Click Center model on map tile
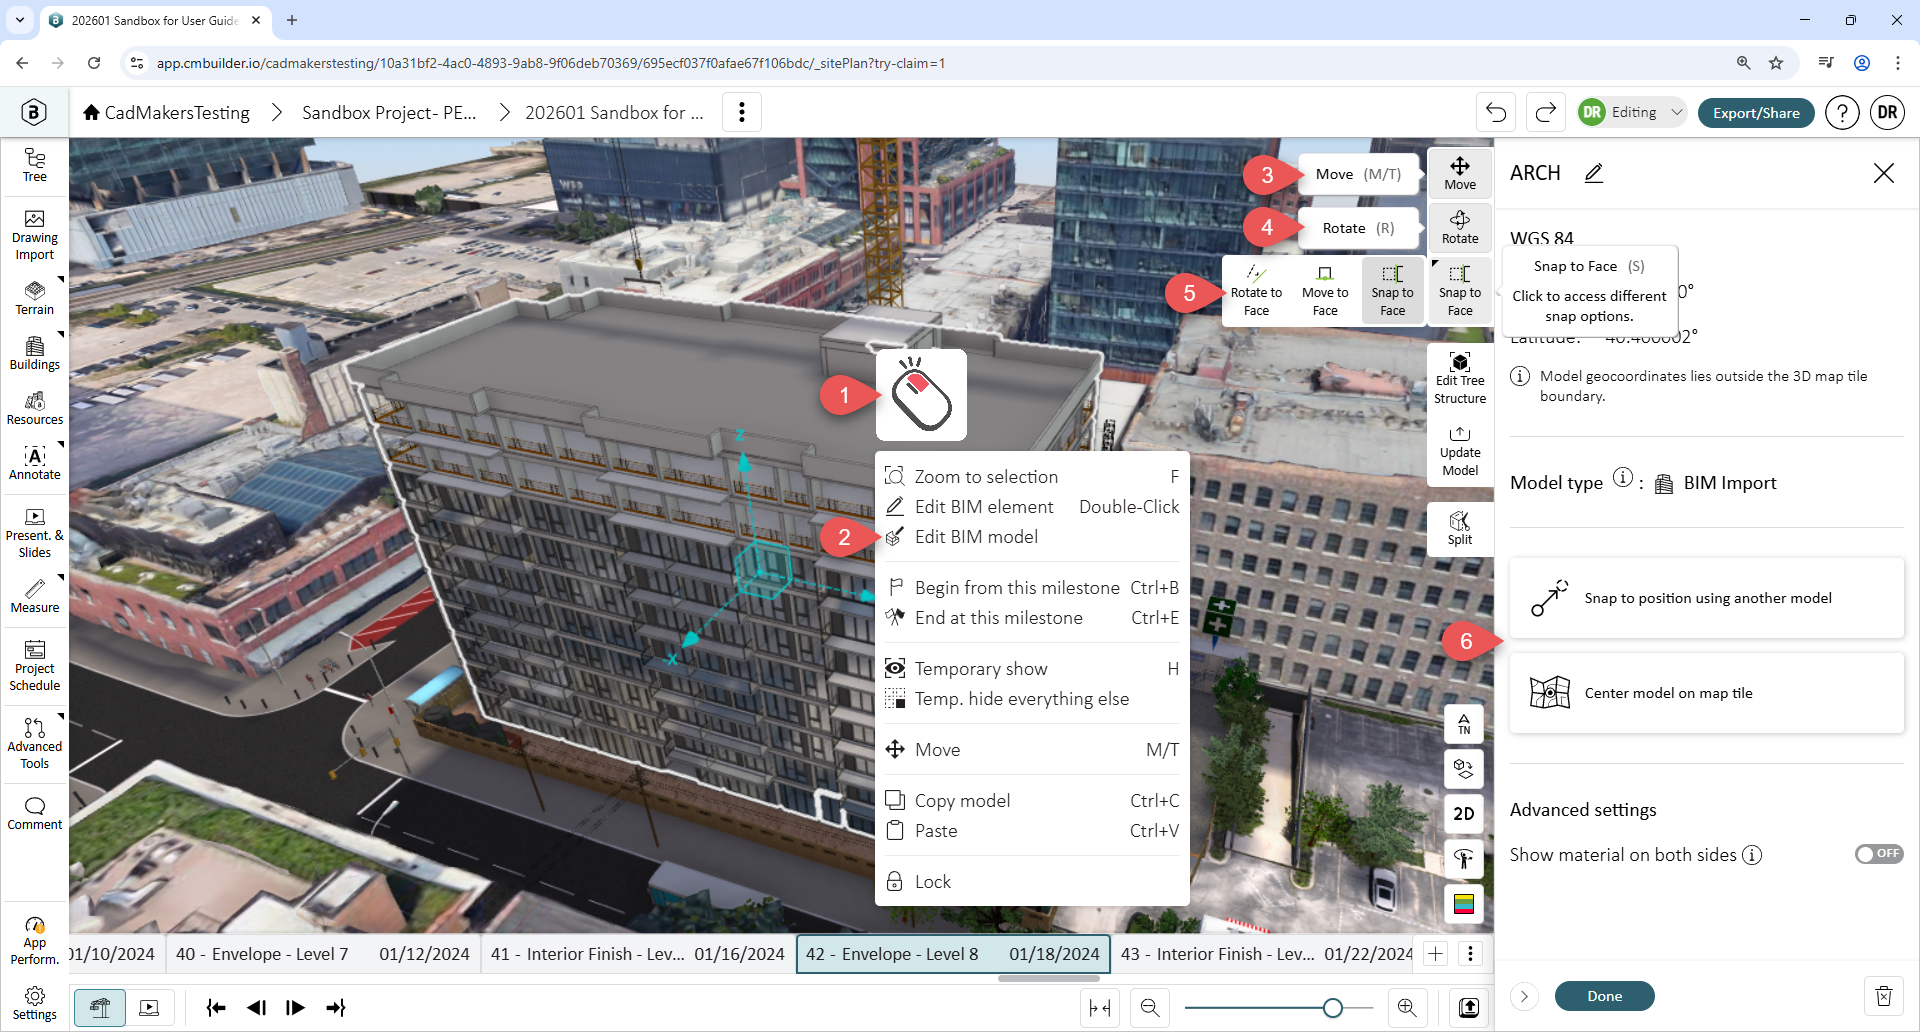Image resolution: width=1920 pixels, height=1032 pixels. [1706, 693]
